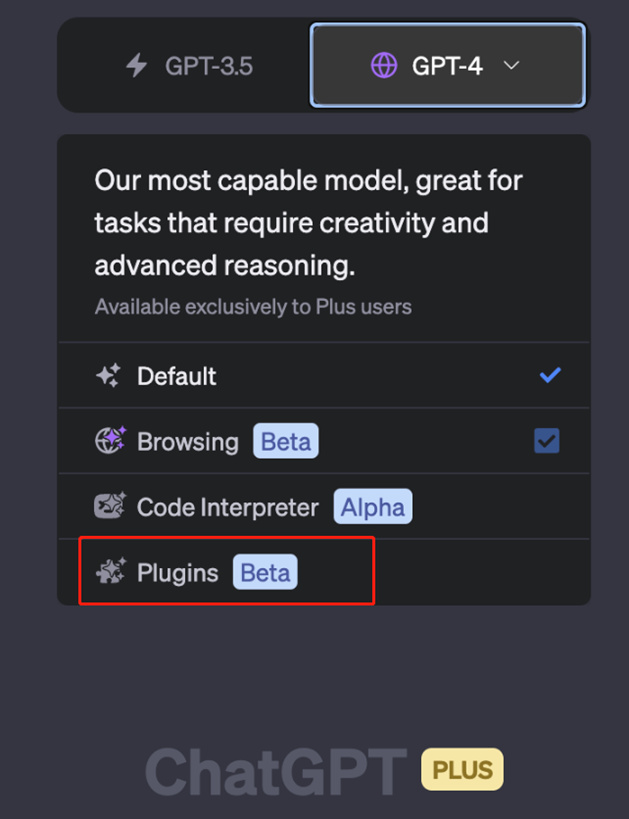Choose the Default mode option
629x819 pixels.
coord(324,376)
